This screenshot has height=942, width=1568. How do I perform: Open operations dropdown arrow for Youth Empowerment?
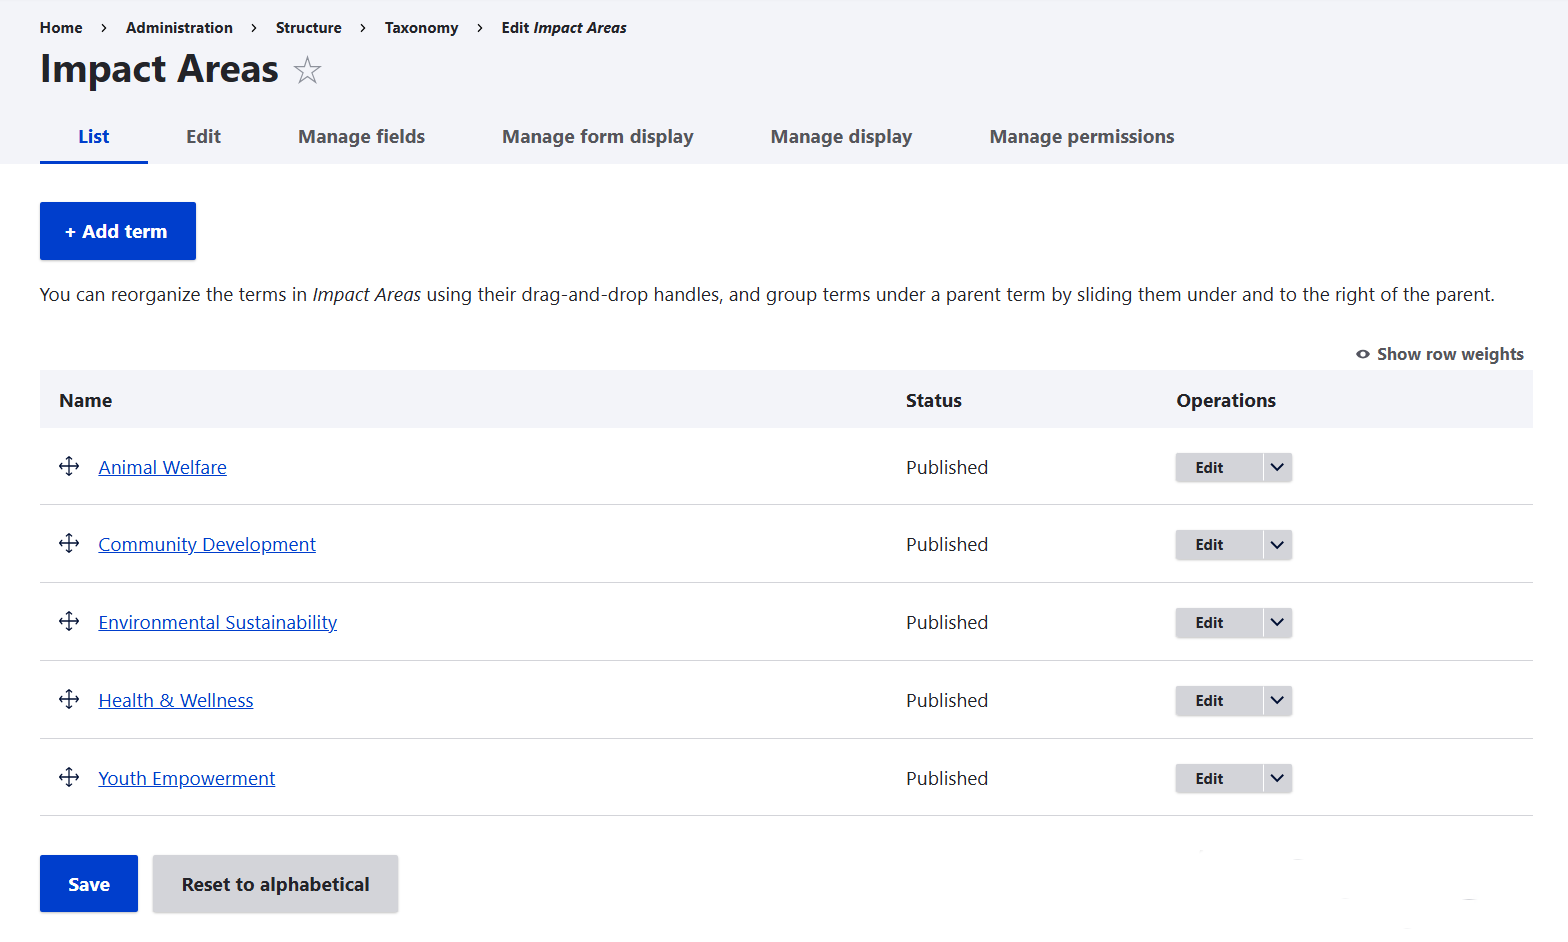[1277, 778]
